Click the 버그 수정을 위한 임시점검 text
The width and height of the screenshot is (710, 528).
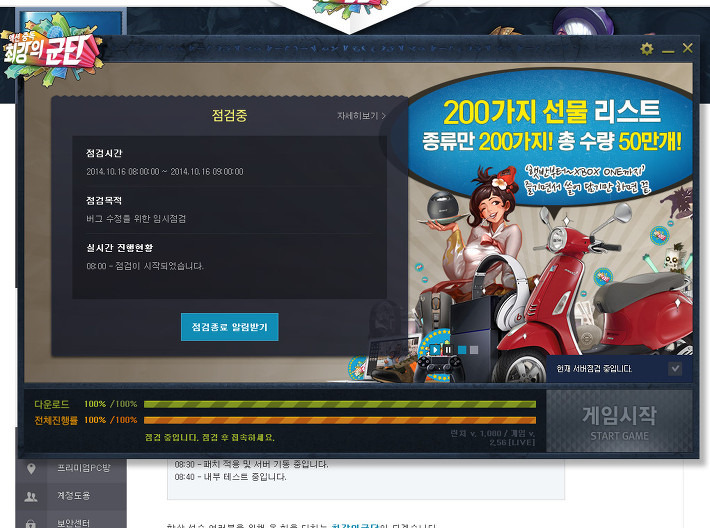(x=136, y=219)
